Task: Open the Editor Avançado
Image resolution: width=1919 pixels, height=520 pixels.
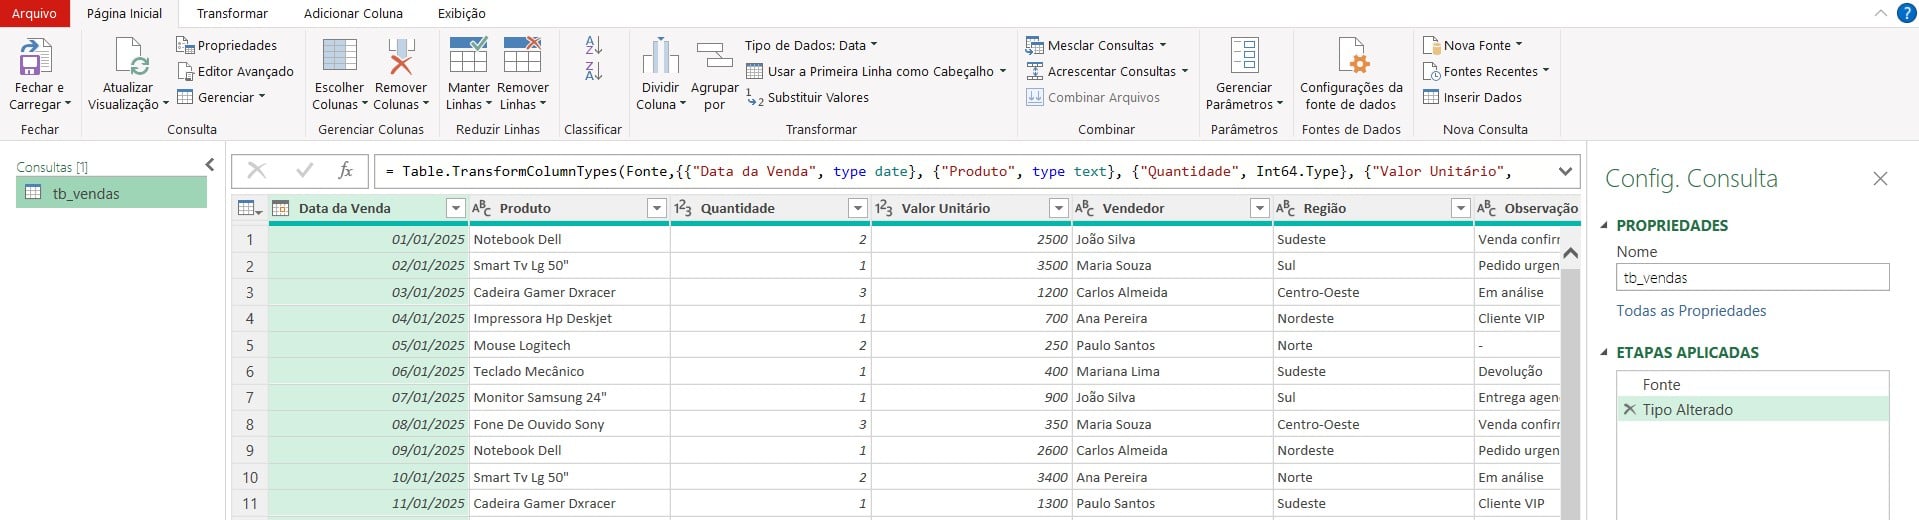Action: click(235, 71)
